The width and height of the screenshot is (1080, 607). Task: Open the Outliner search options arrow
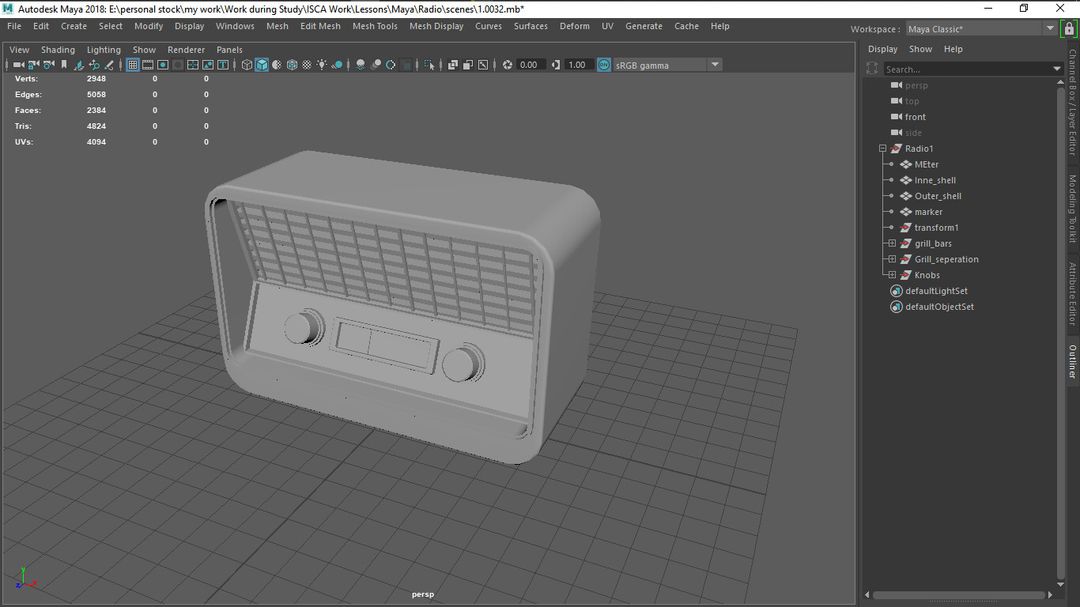(1057, 69)
